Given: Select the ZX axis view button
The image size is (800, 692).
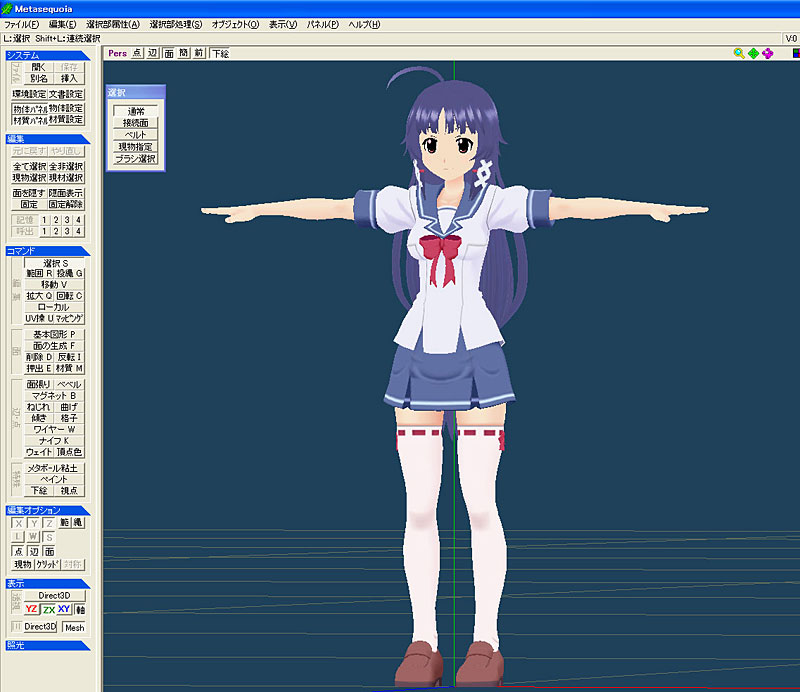Looking at the screenshot, I should click(48, 609).
